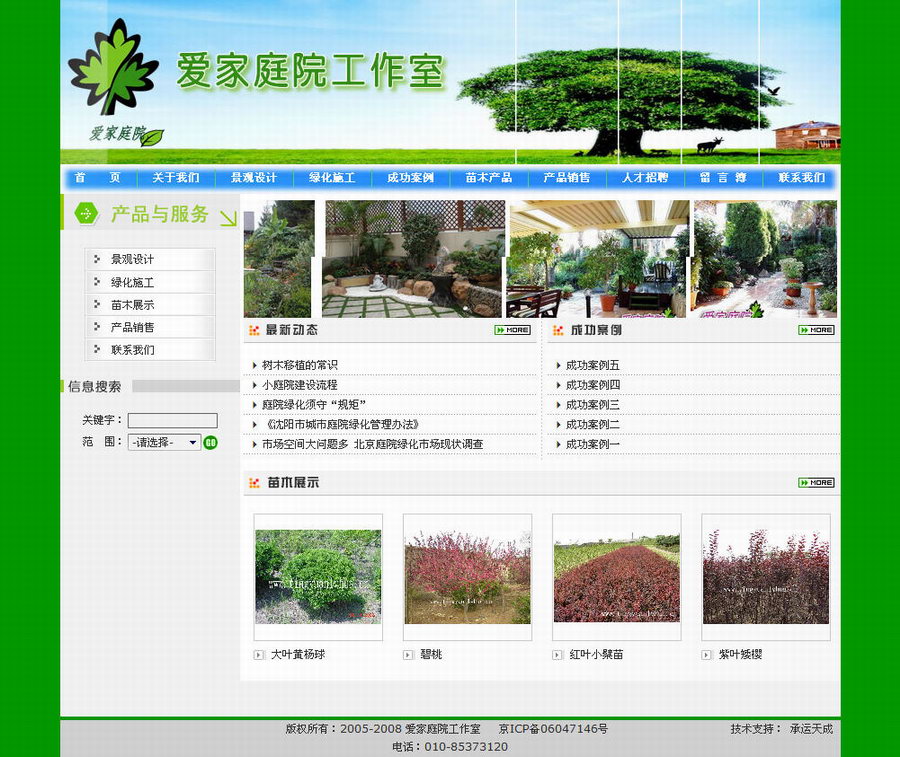Expand the 范围 请选择 dropdown
900x757 pixels.
(x=165, y=442)
